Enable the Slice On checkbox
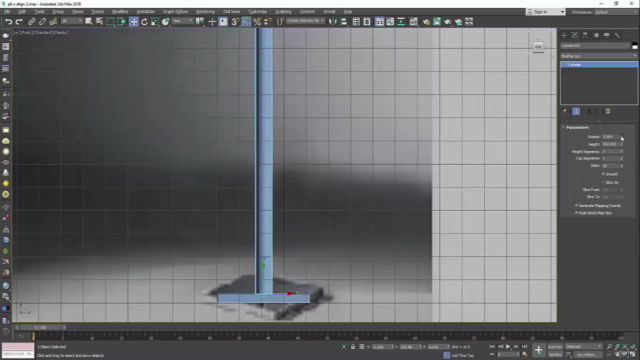The height and width of the screenshot is (360, 640). point(603,182)
